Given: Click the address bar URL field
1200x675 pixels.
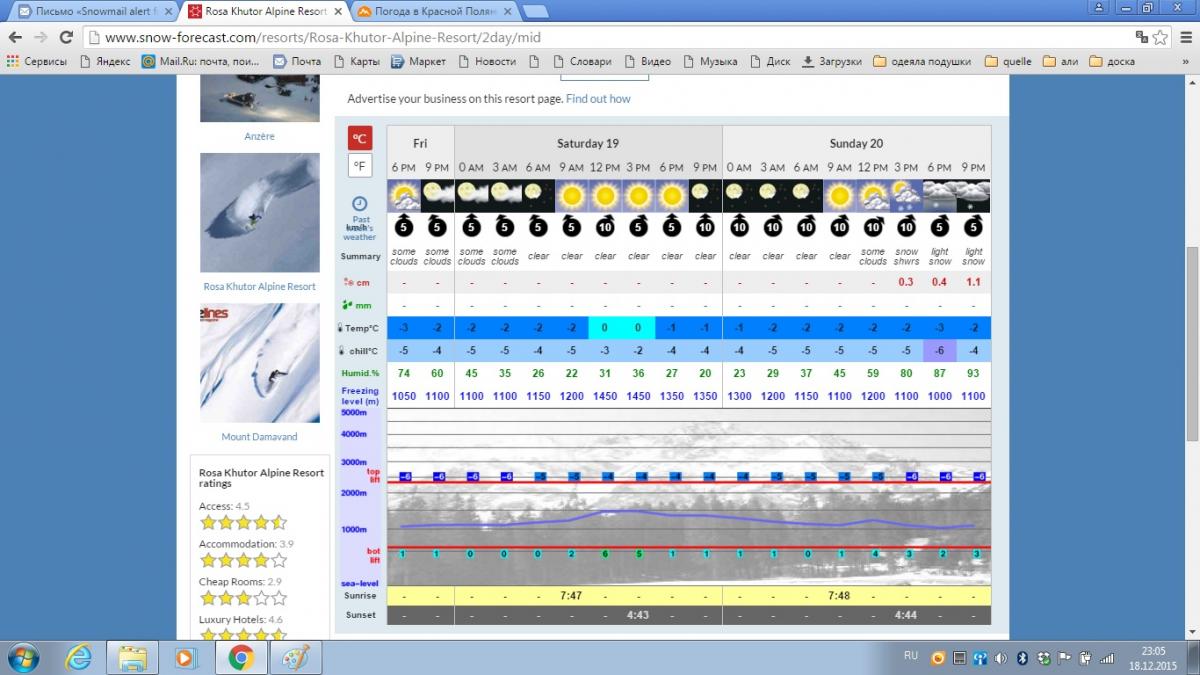Looking at the screenshot, I should [x=610, y=37].
